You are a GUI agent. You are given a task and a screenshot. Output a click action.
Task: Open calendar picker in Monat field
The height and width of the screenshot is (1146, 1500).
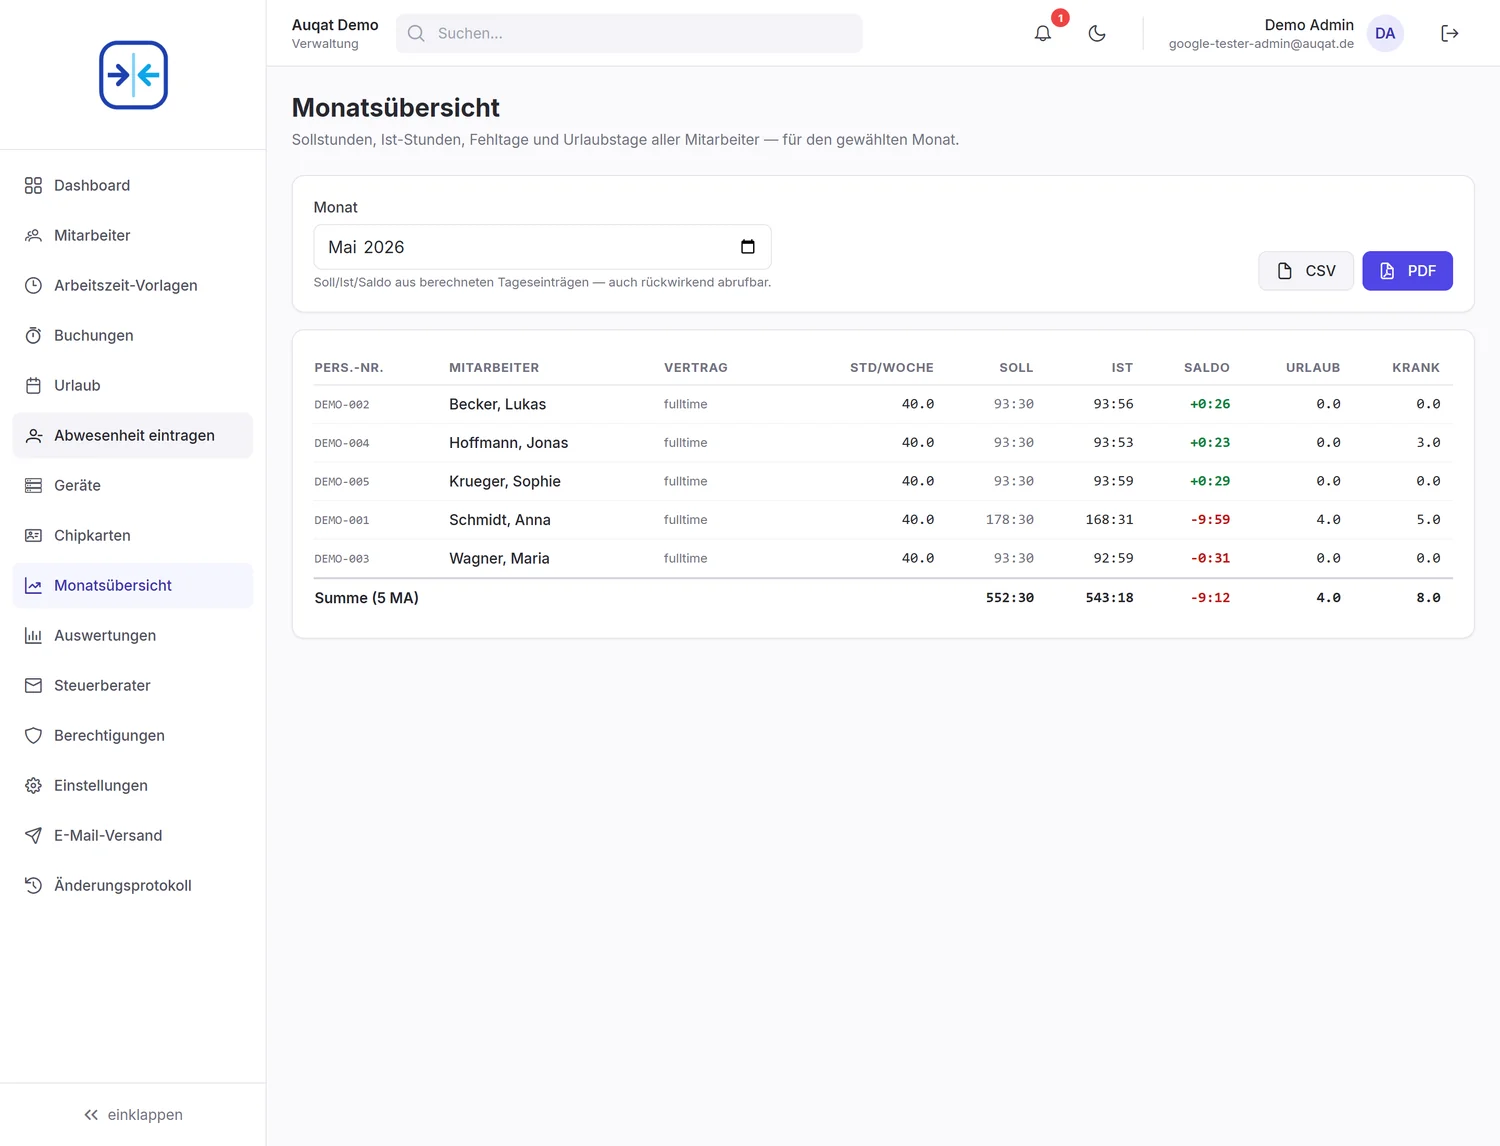[747, 247]
